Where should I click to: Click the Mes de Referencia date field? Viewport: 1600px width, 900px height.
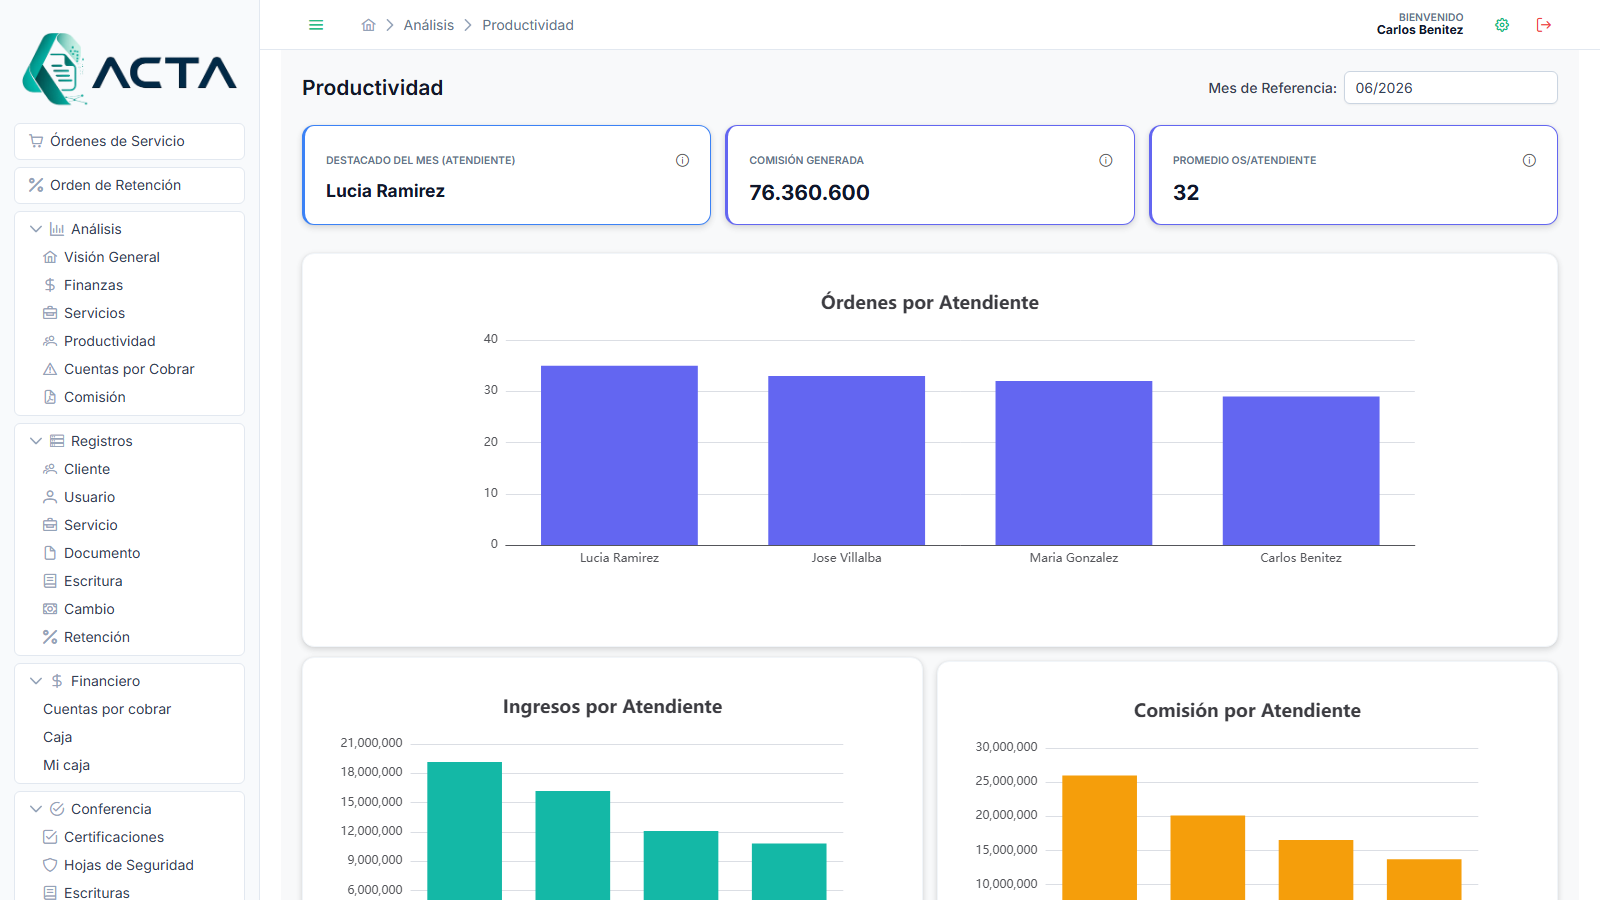(1450, 88)
